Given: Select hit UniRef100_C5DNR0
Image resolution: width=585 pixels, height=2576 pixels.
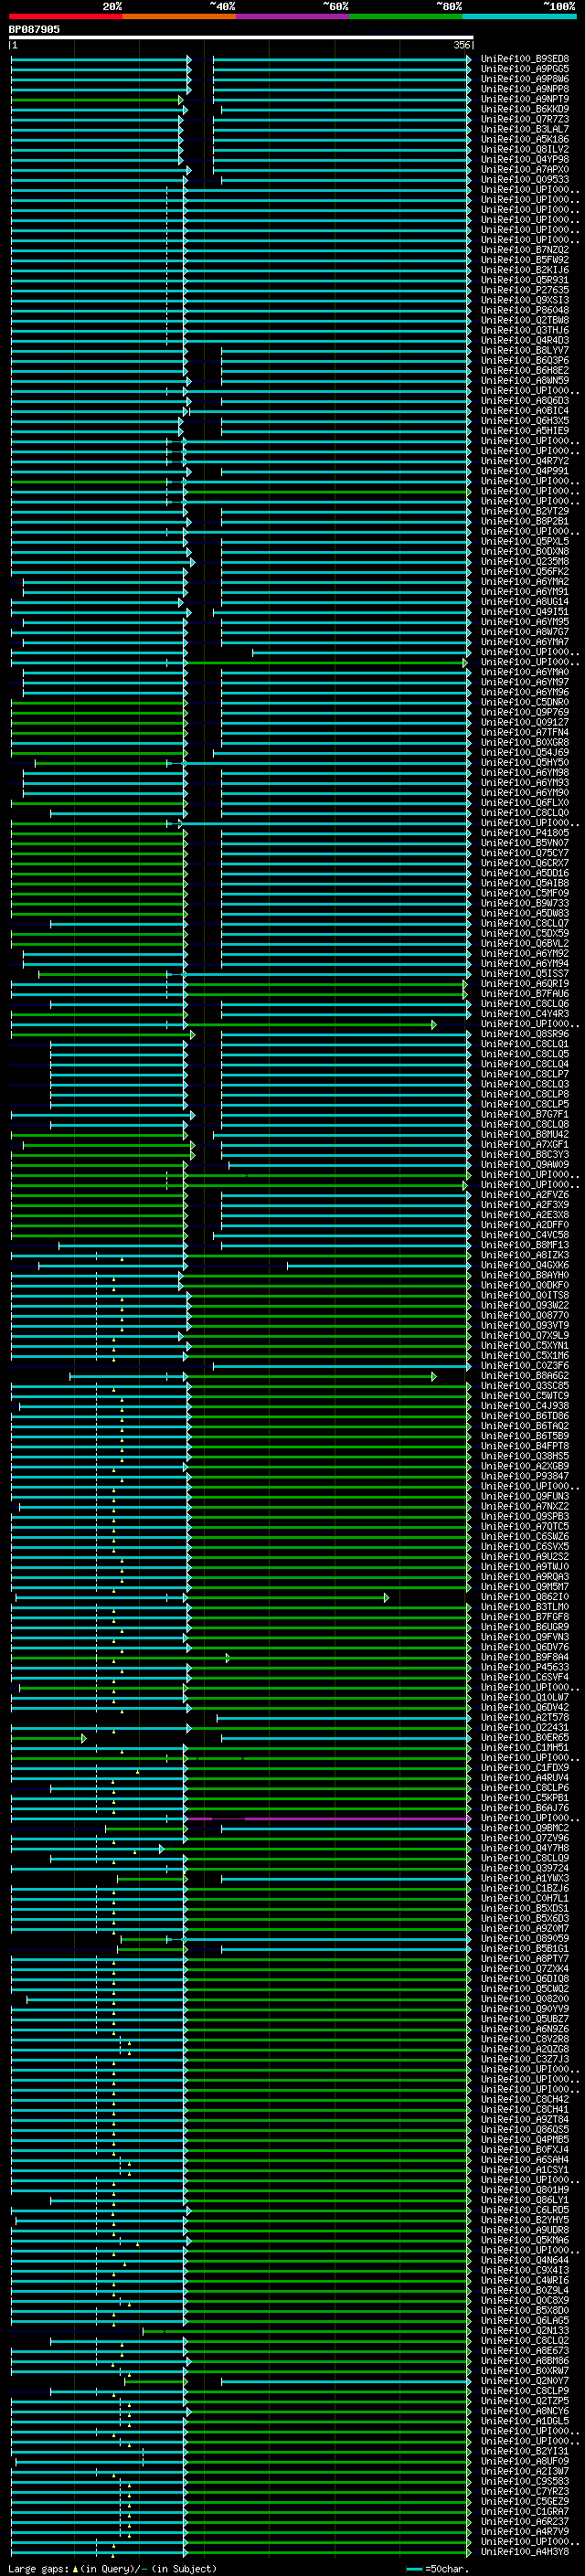Looking at the screenshot, I should pos(525,702).
